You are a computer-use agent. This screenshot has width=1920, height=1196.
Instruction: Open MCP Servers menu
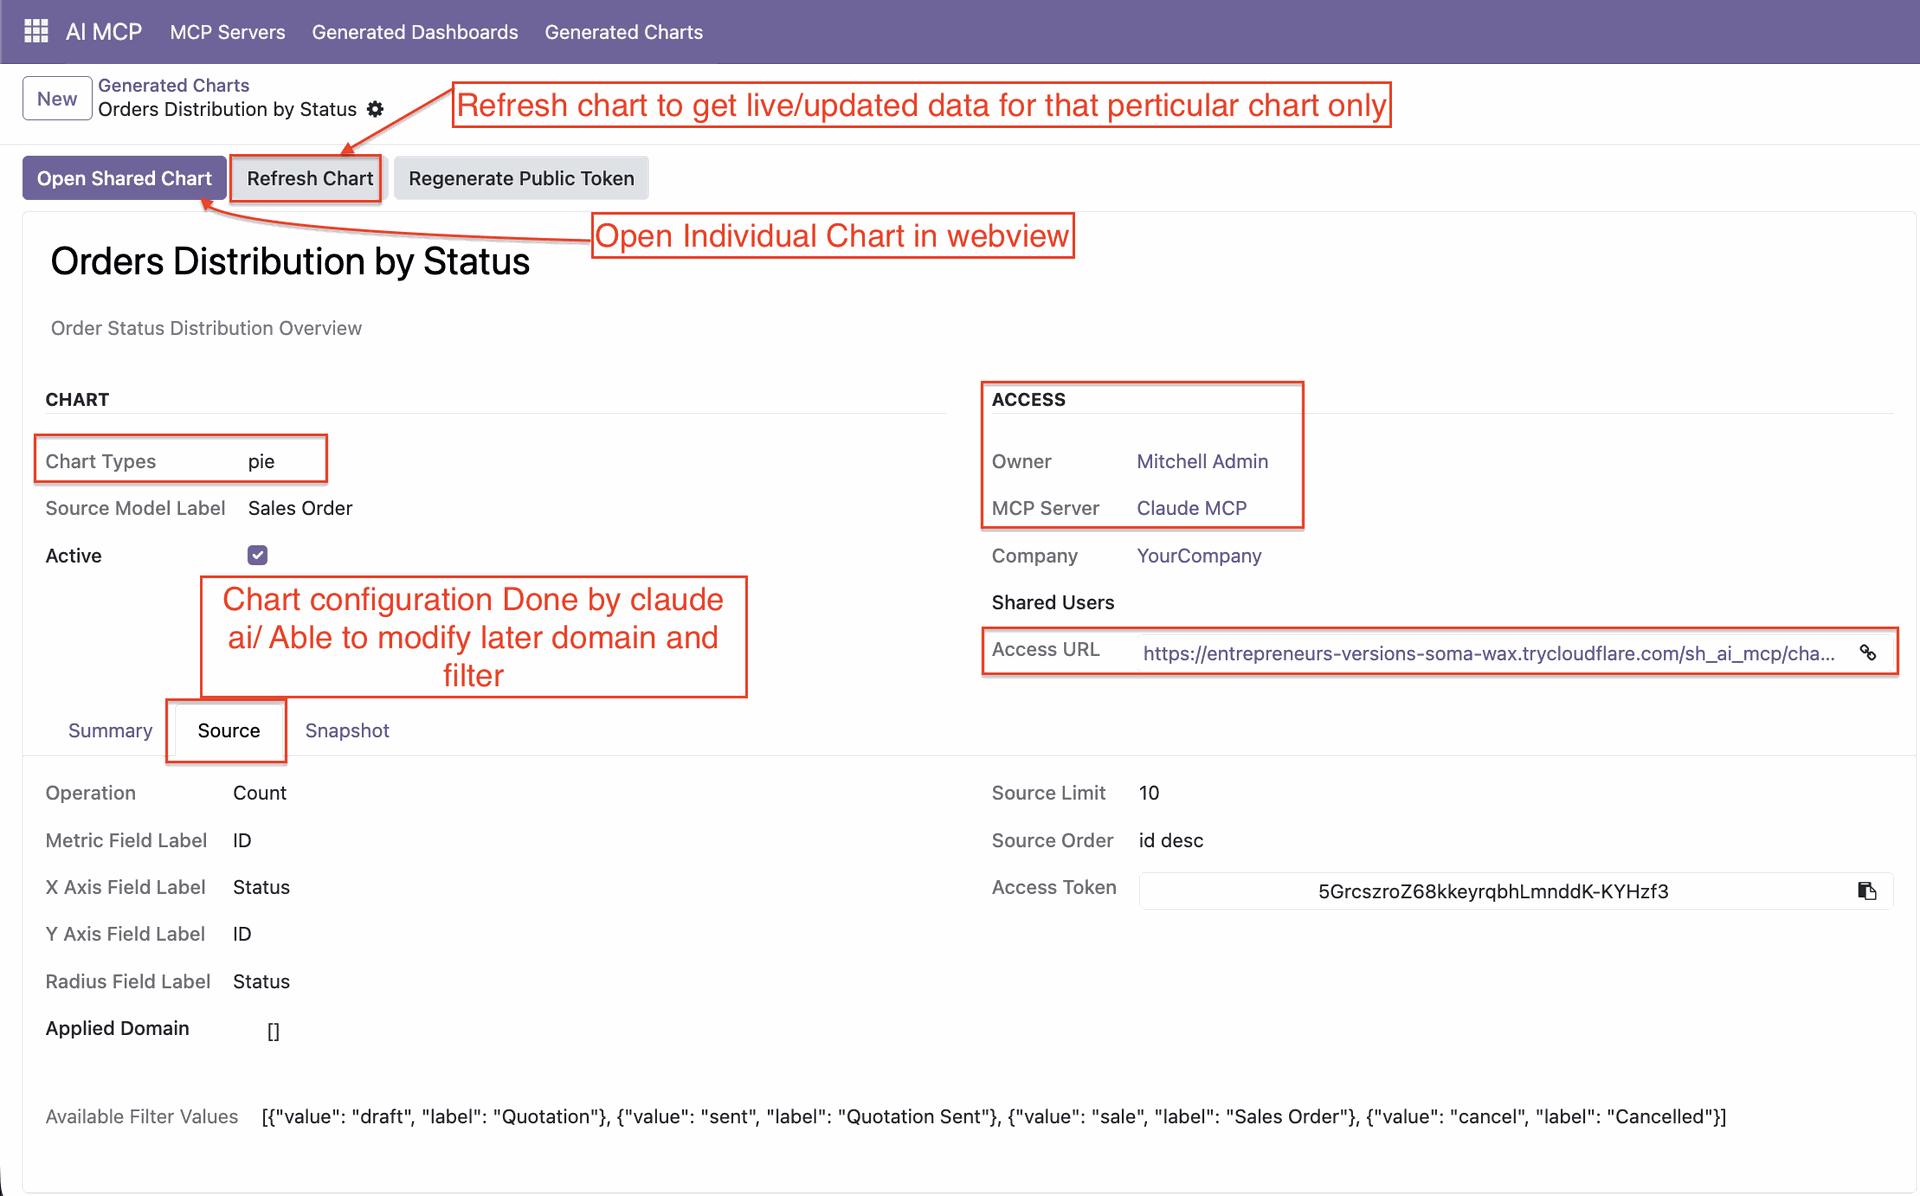click(x=227, y=32)
